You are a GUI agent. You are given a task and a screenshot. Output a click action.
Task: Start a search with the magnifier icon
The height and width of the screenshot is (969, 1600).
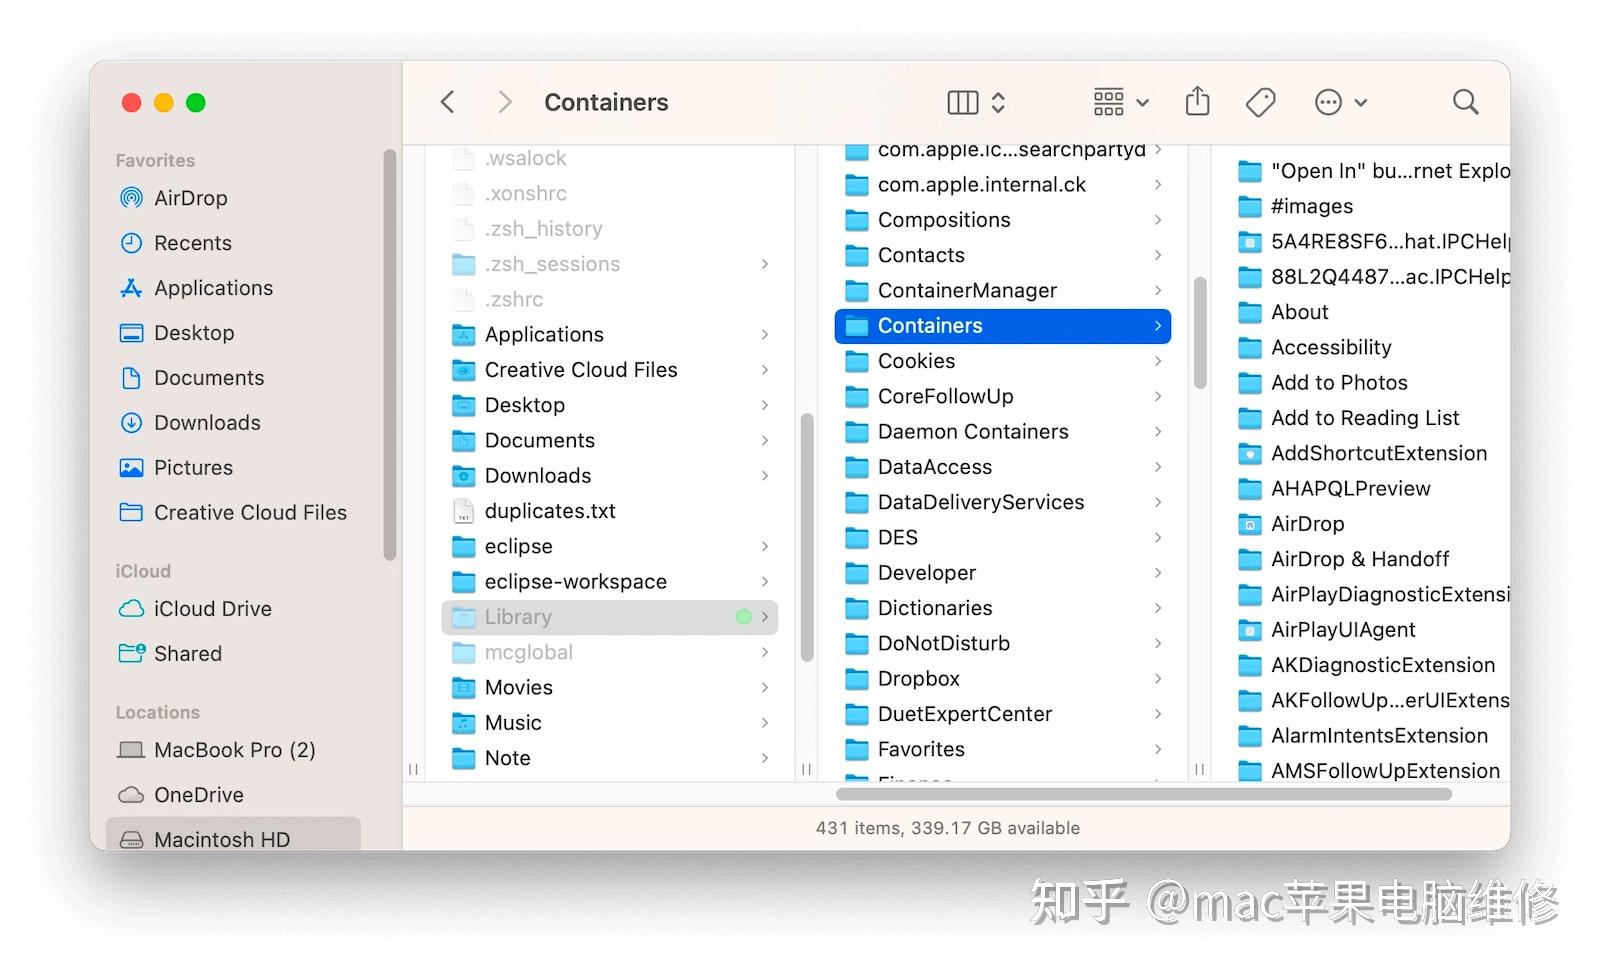pos(1464,101)
